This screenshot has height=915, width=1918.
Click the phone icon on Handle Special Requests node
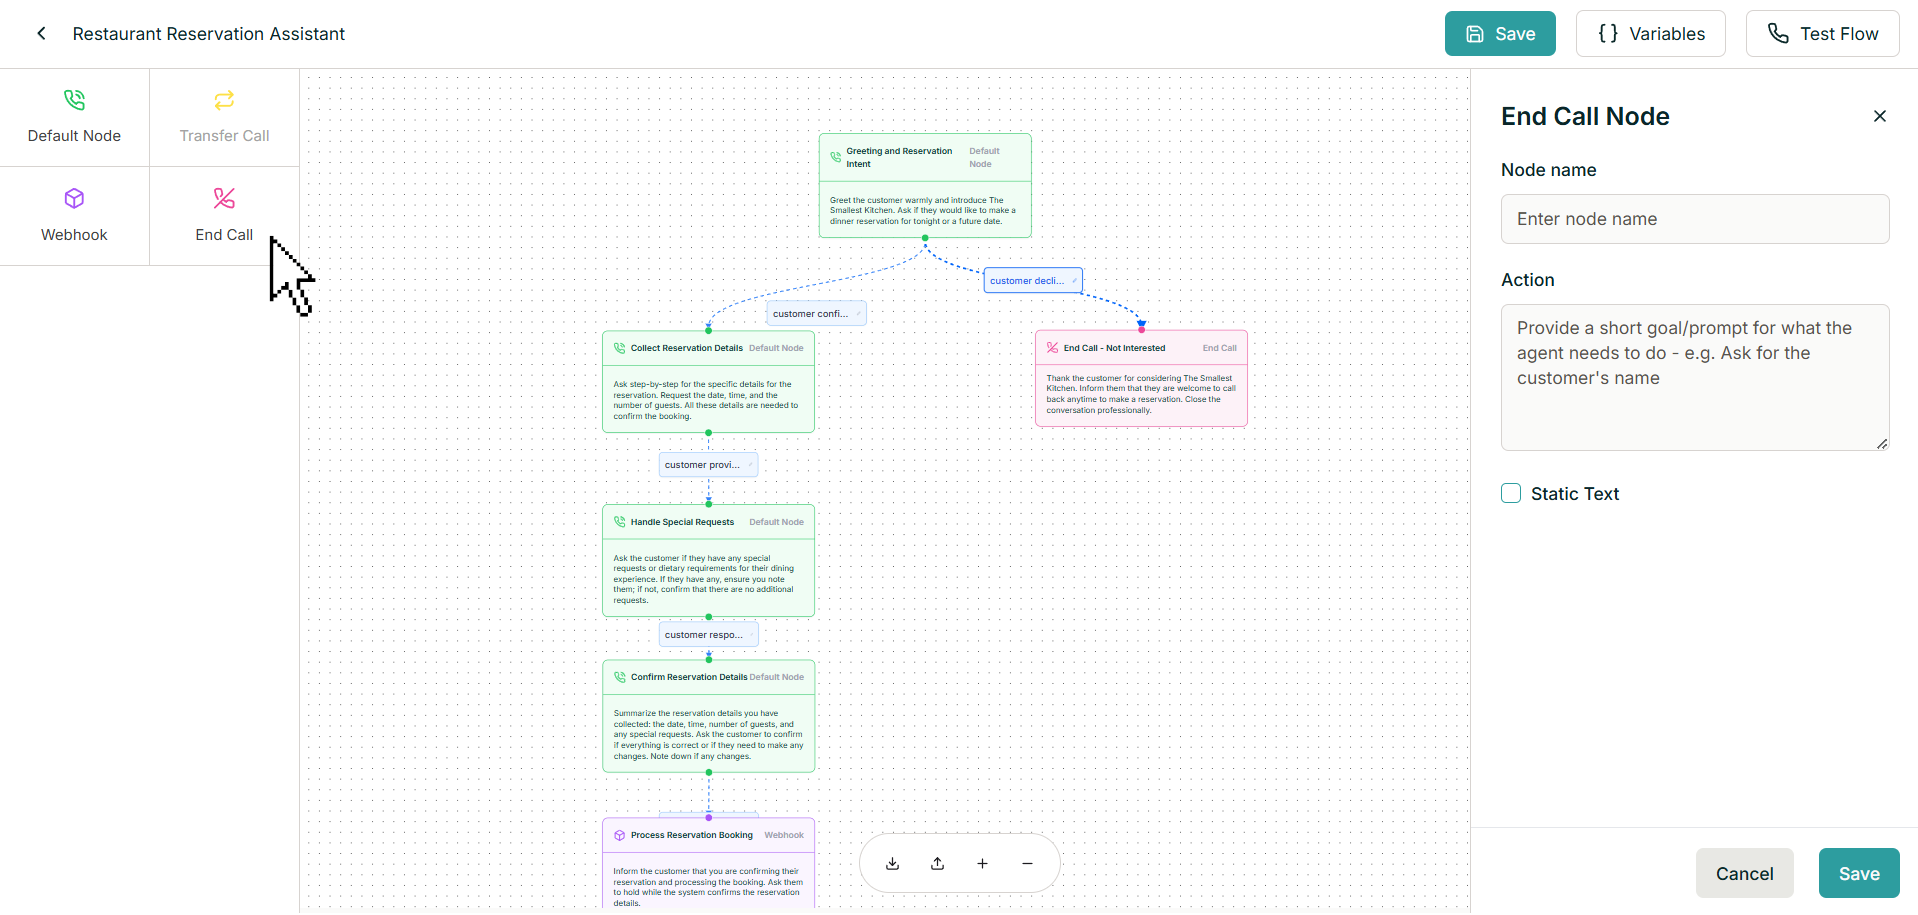click(x=620, y=522)
